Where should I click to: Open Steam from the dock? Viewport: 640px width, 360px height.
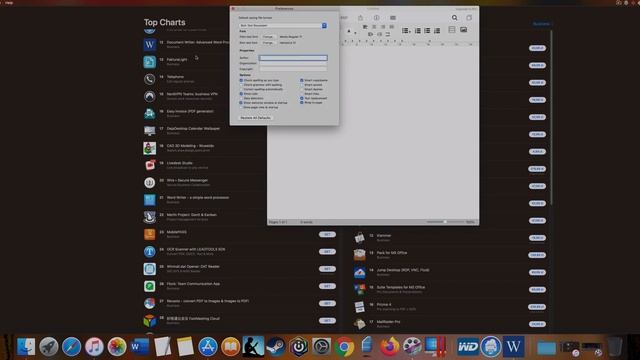coord(276,347)
